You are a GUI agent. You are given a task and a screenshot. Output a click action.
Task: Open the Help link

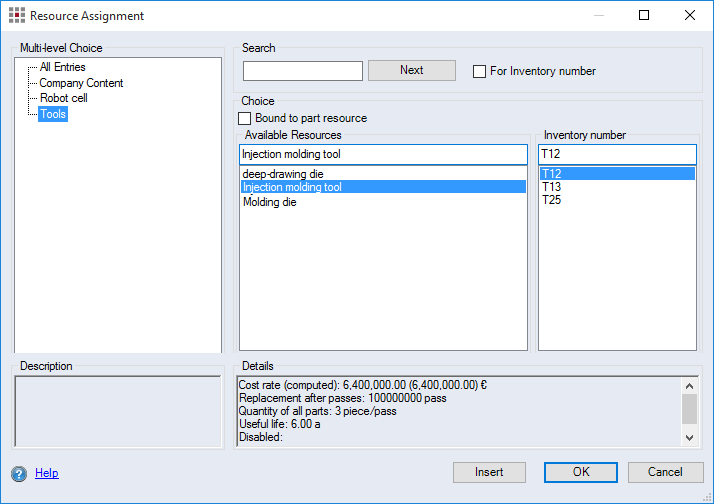(47, 473)
